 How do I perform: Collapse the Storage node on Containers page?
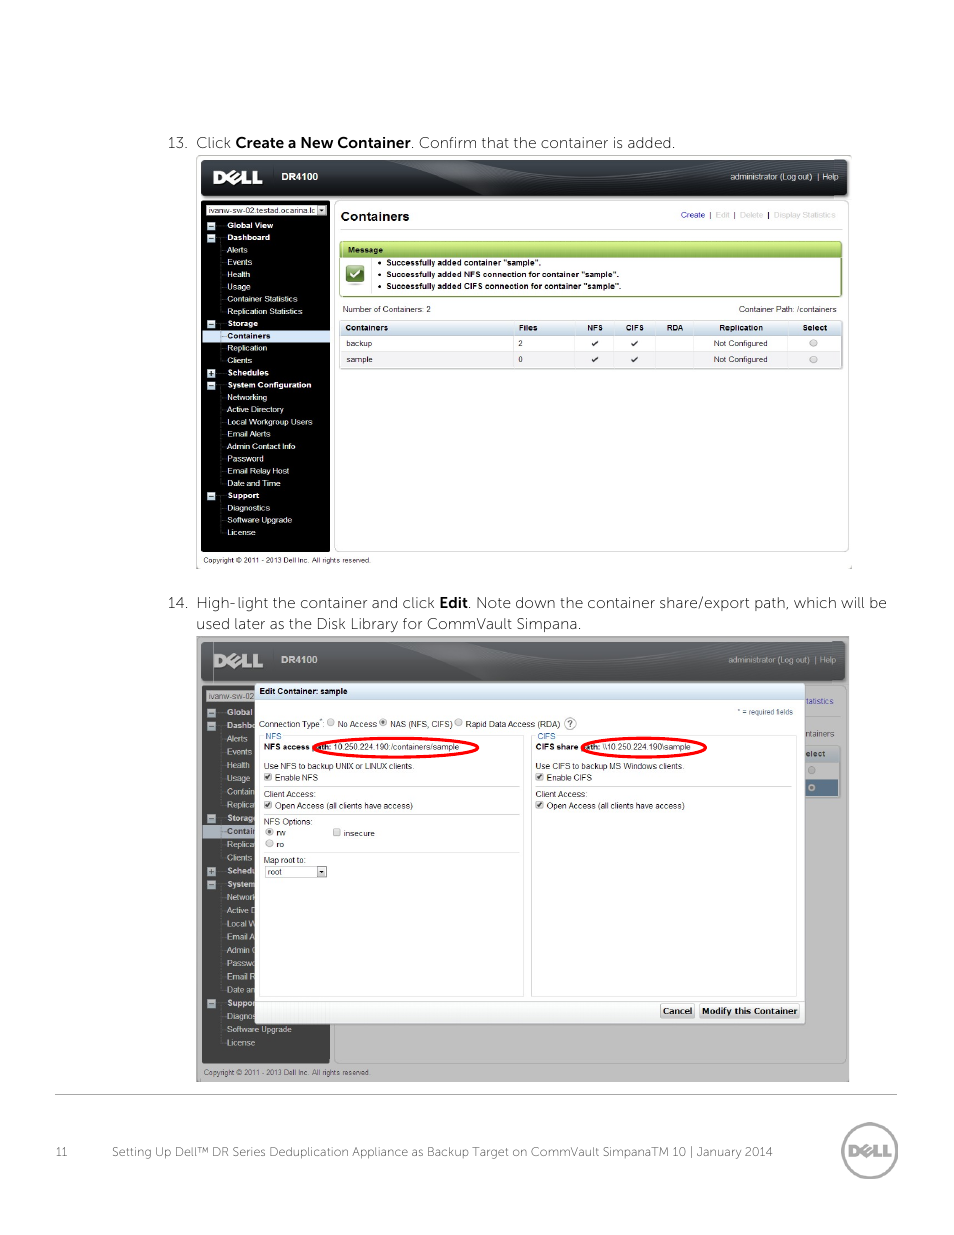pyautogui.click(x=211, y=324)
